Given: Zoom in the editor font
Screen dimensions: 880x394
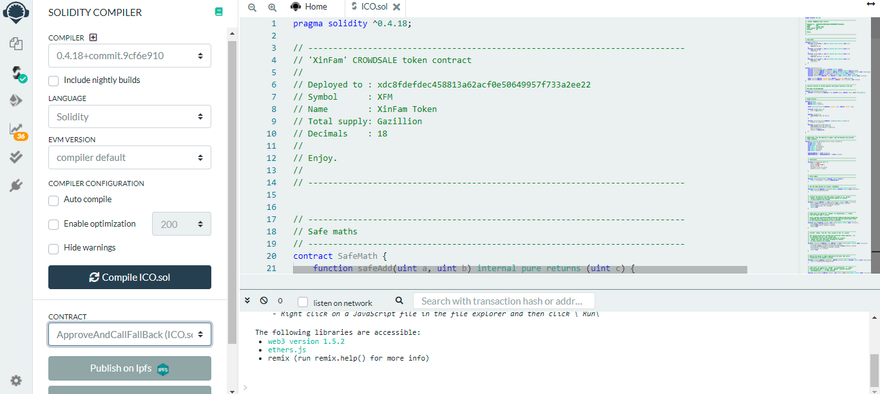Looking at the screenshot, I should (x=272, y=7).
